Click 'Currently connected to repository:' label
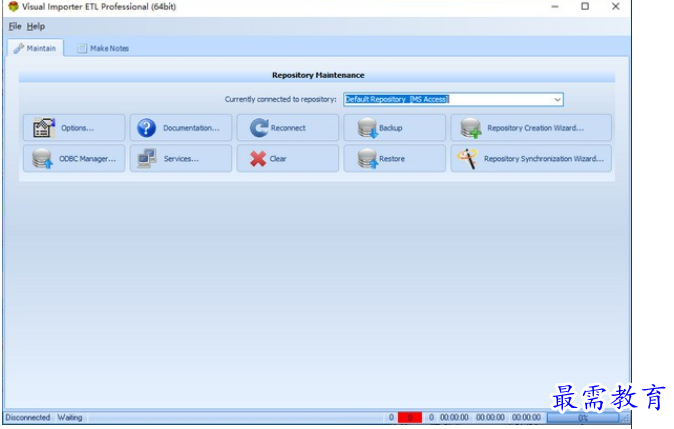This screenshot has height=429, width=674. click(x=281, y=99)
